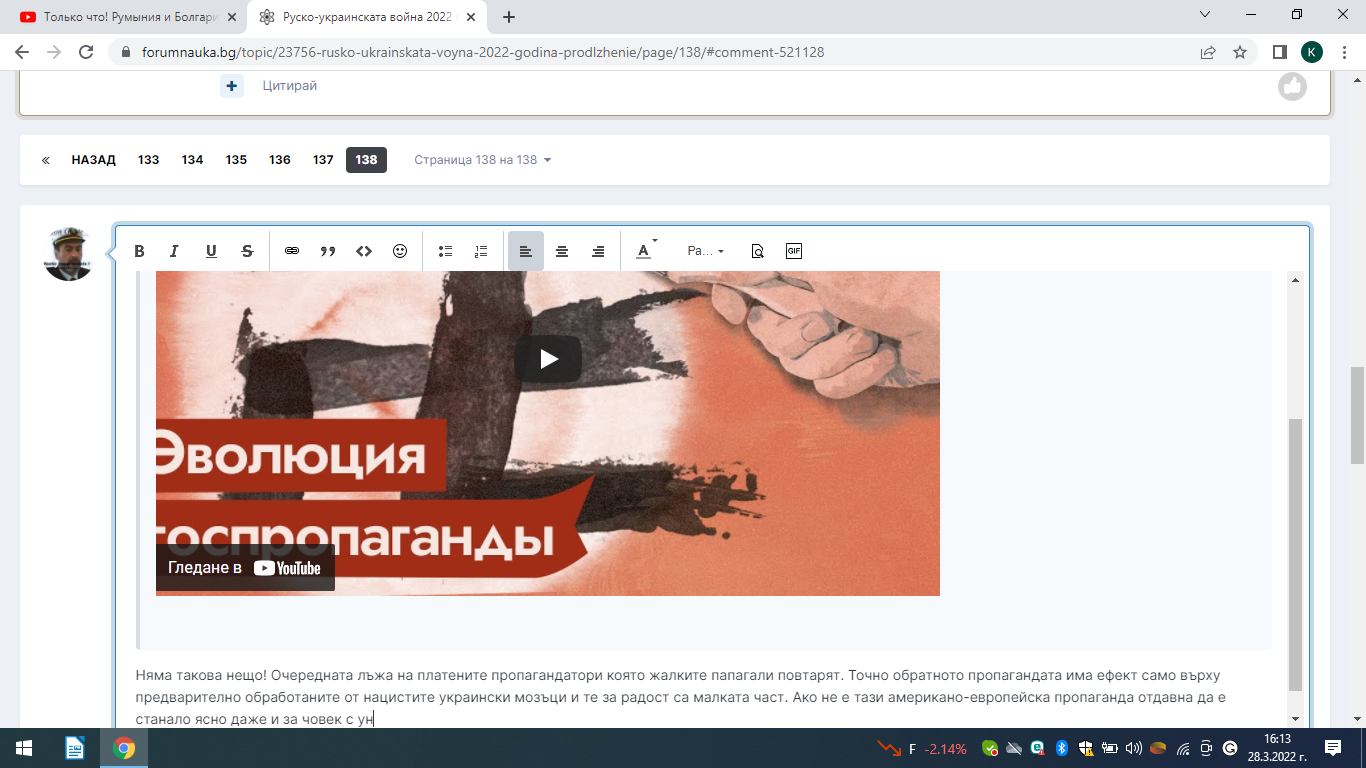Toggle underline formatting
Image resolution: width=1366 pixels, height=768 pixels.
(x=211, y=251)
